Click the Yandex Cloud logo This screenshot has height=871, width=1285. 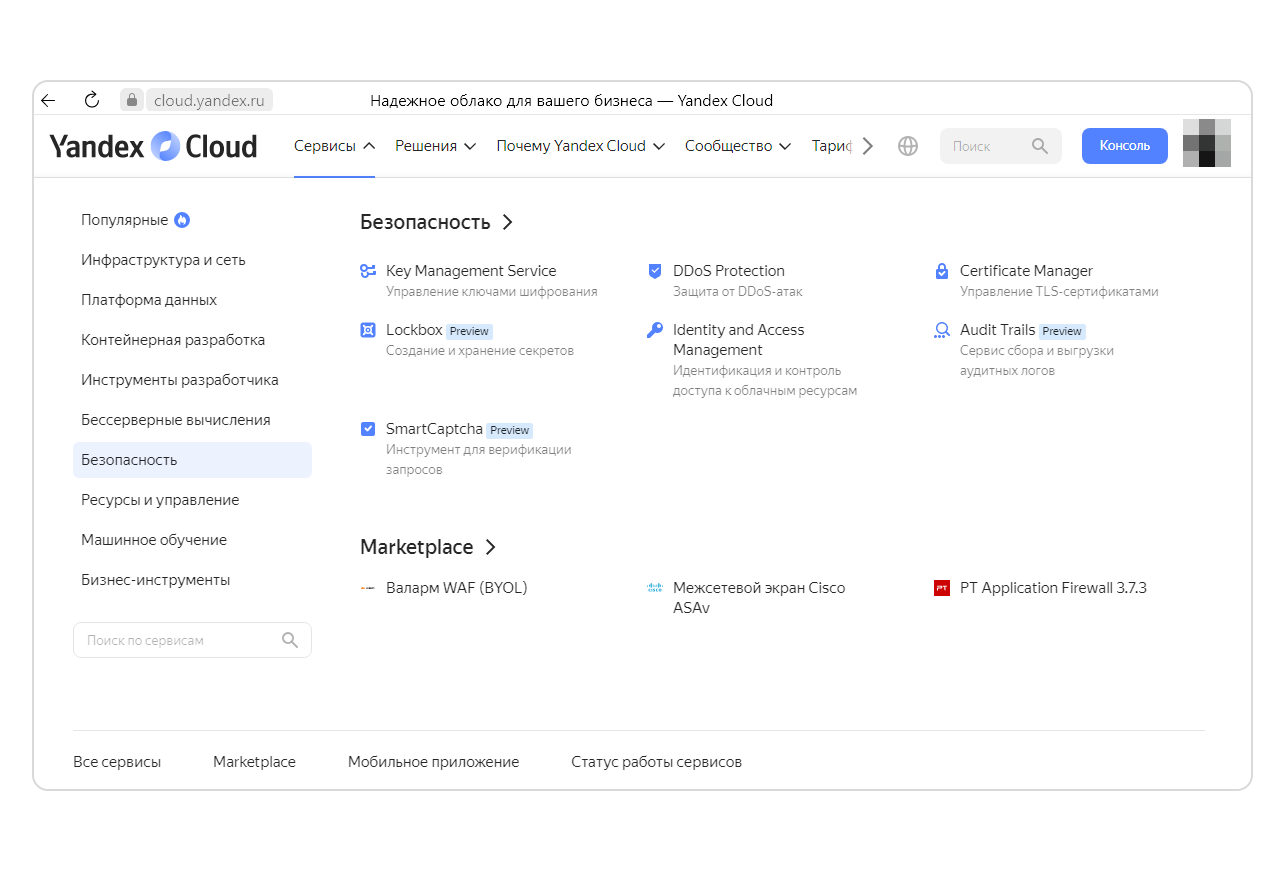[x=153, y=146]
